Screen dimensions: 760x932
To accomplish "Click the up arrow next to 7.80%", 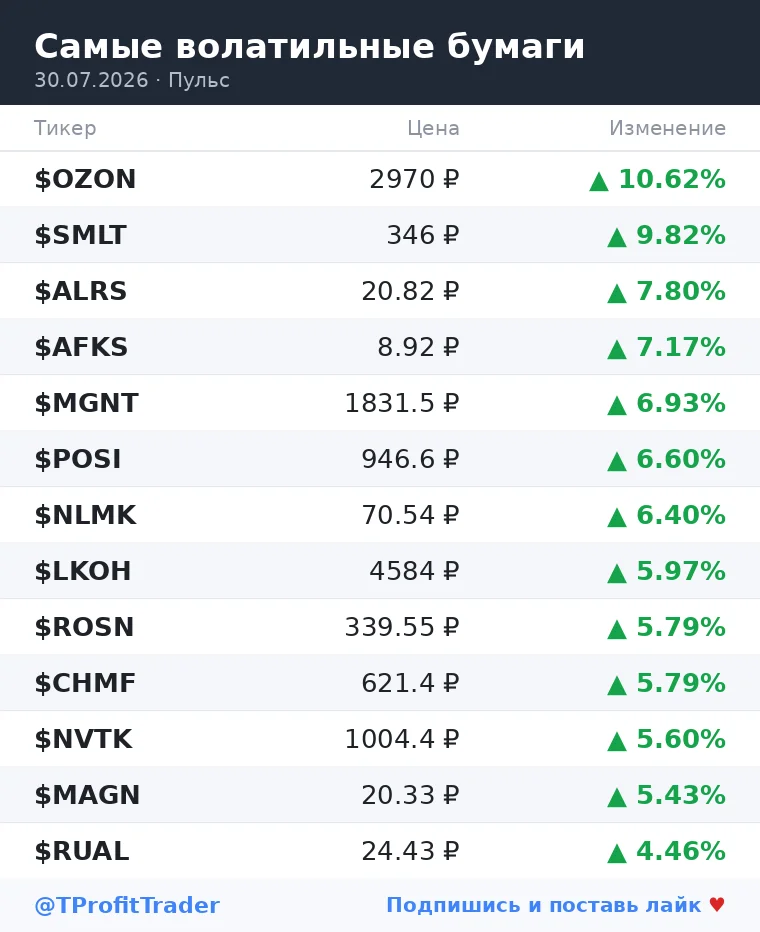I will point(617,293).
